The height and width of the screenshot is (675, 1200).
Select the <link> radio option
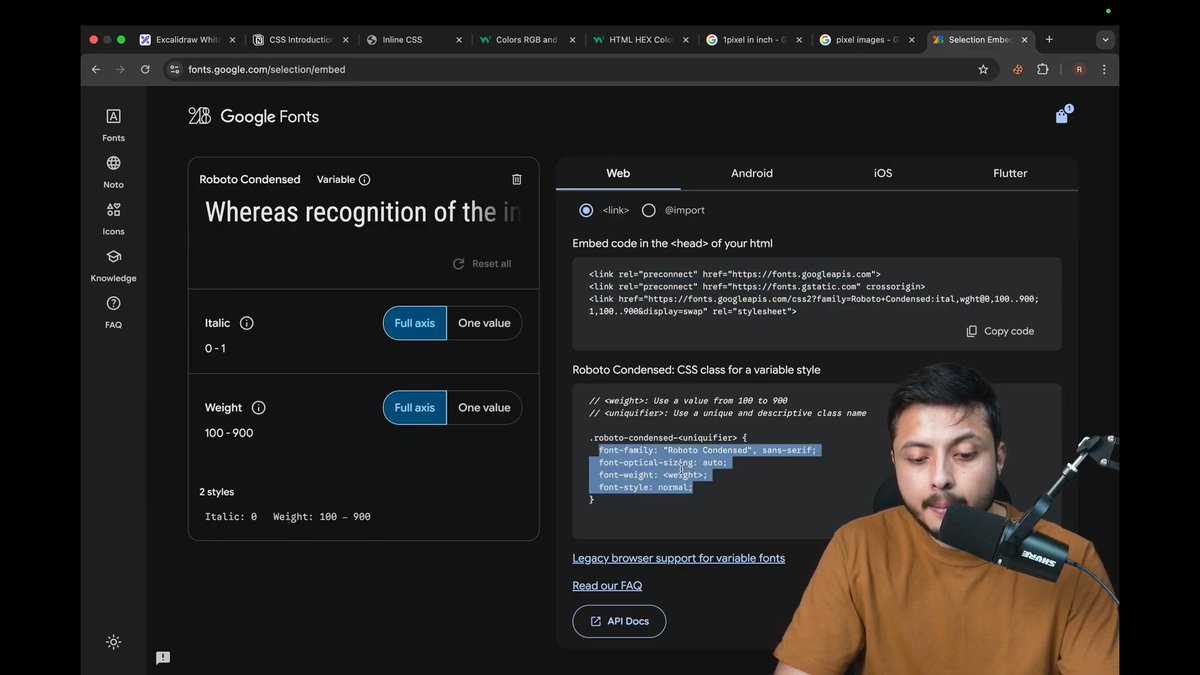pos(586,210)
